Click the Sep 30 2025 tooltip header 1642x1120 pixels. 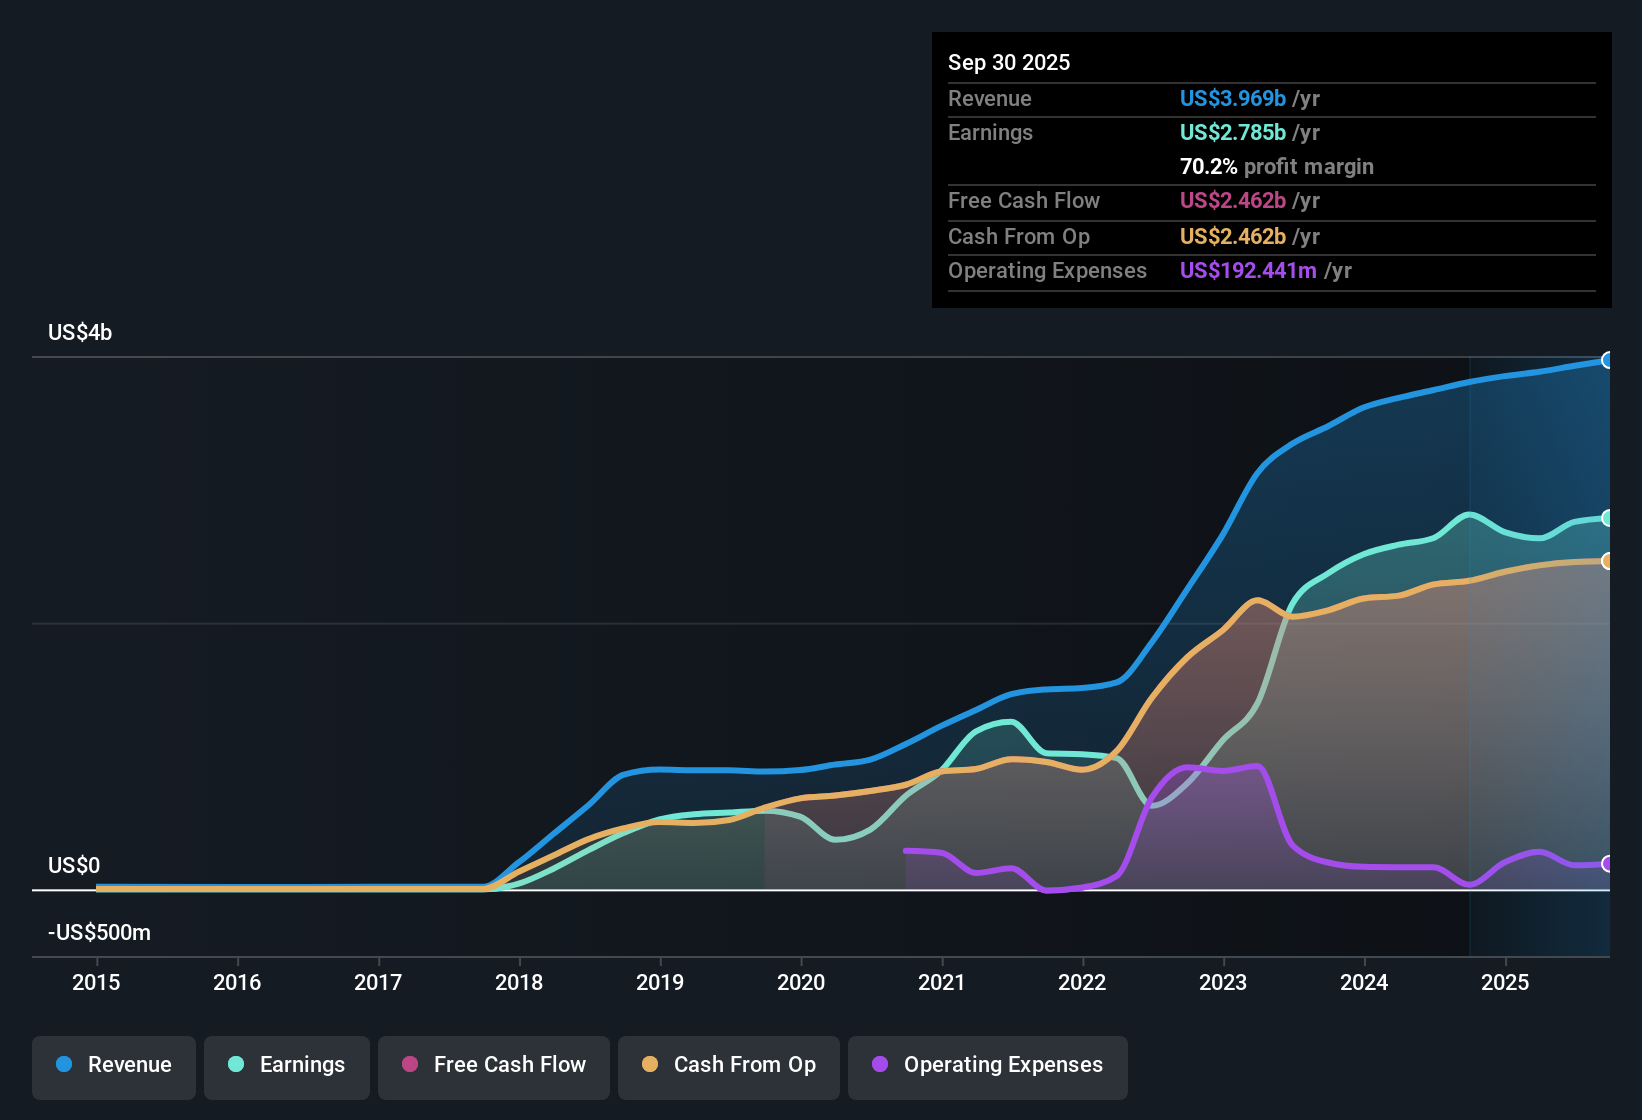pos(1009,62)
